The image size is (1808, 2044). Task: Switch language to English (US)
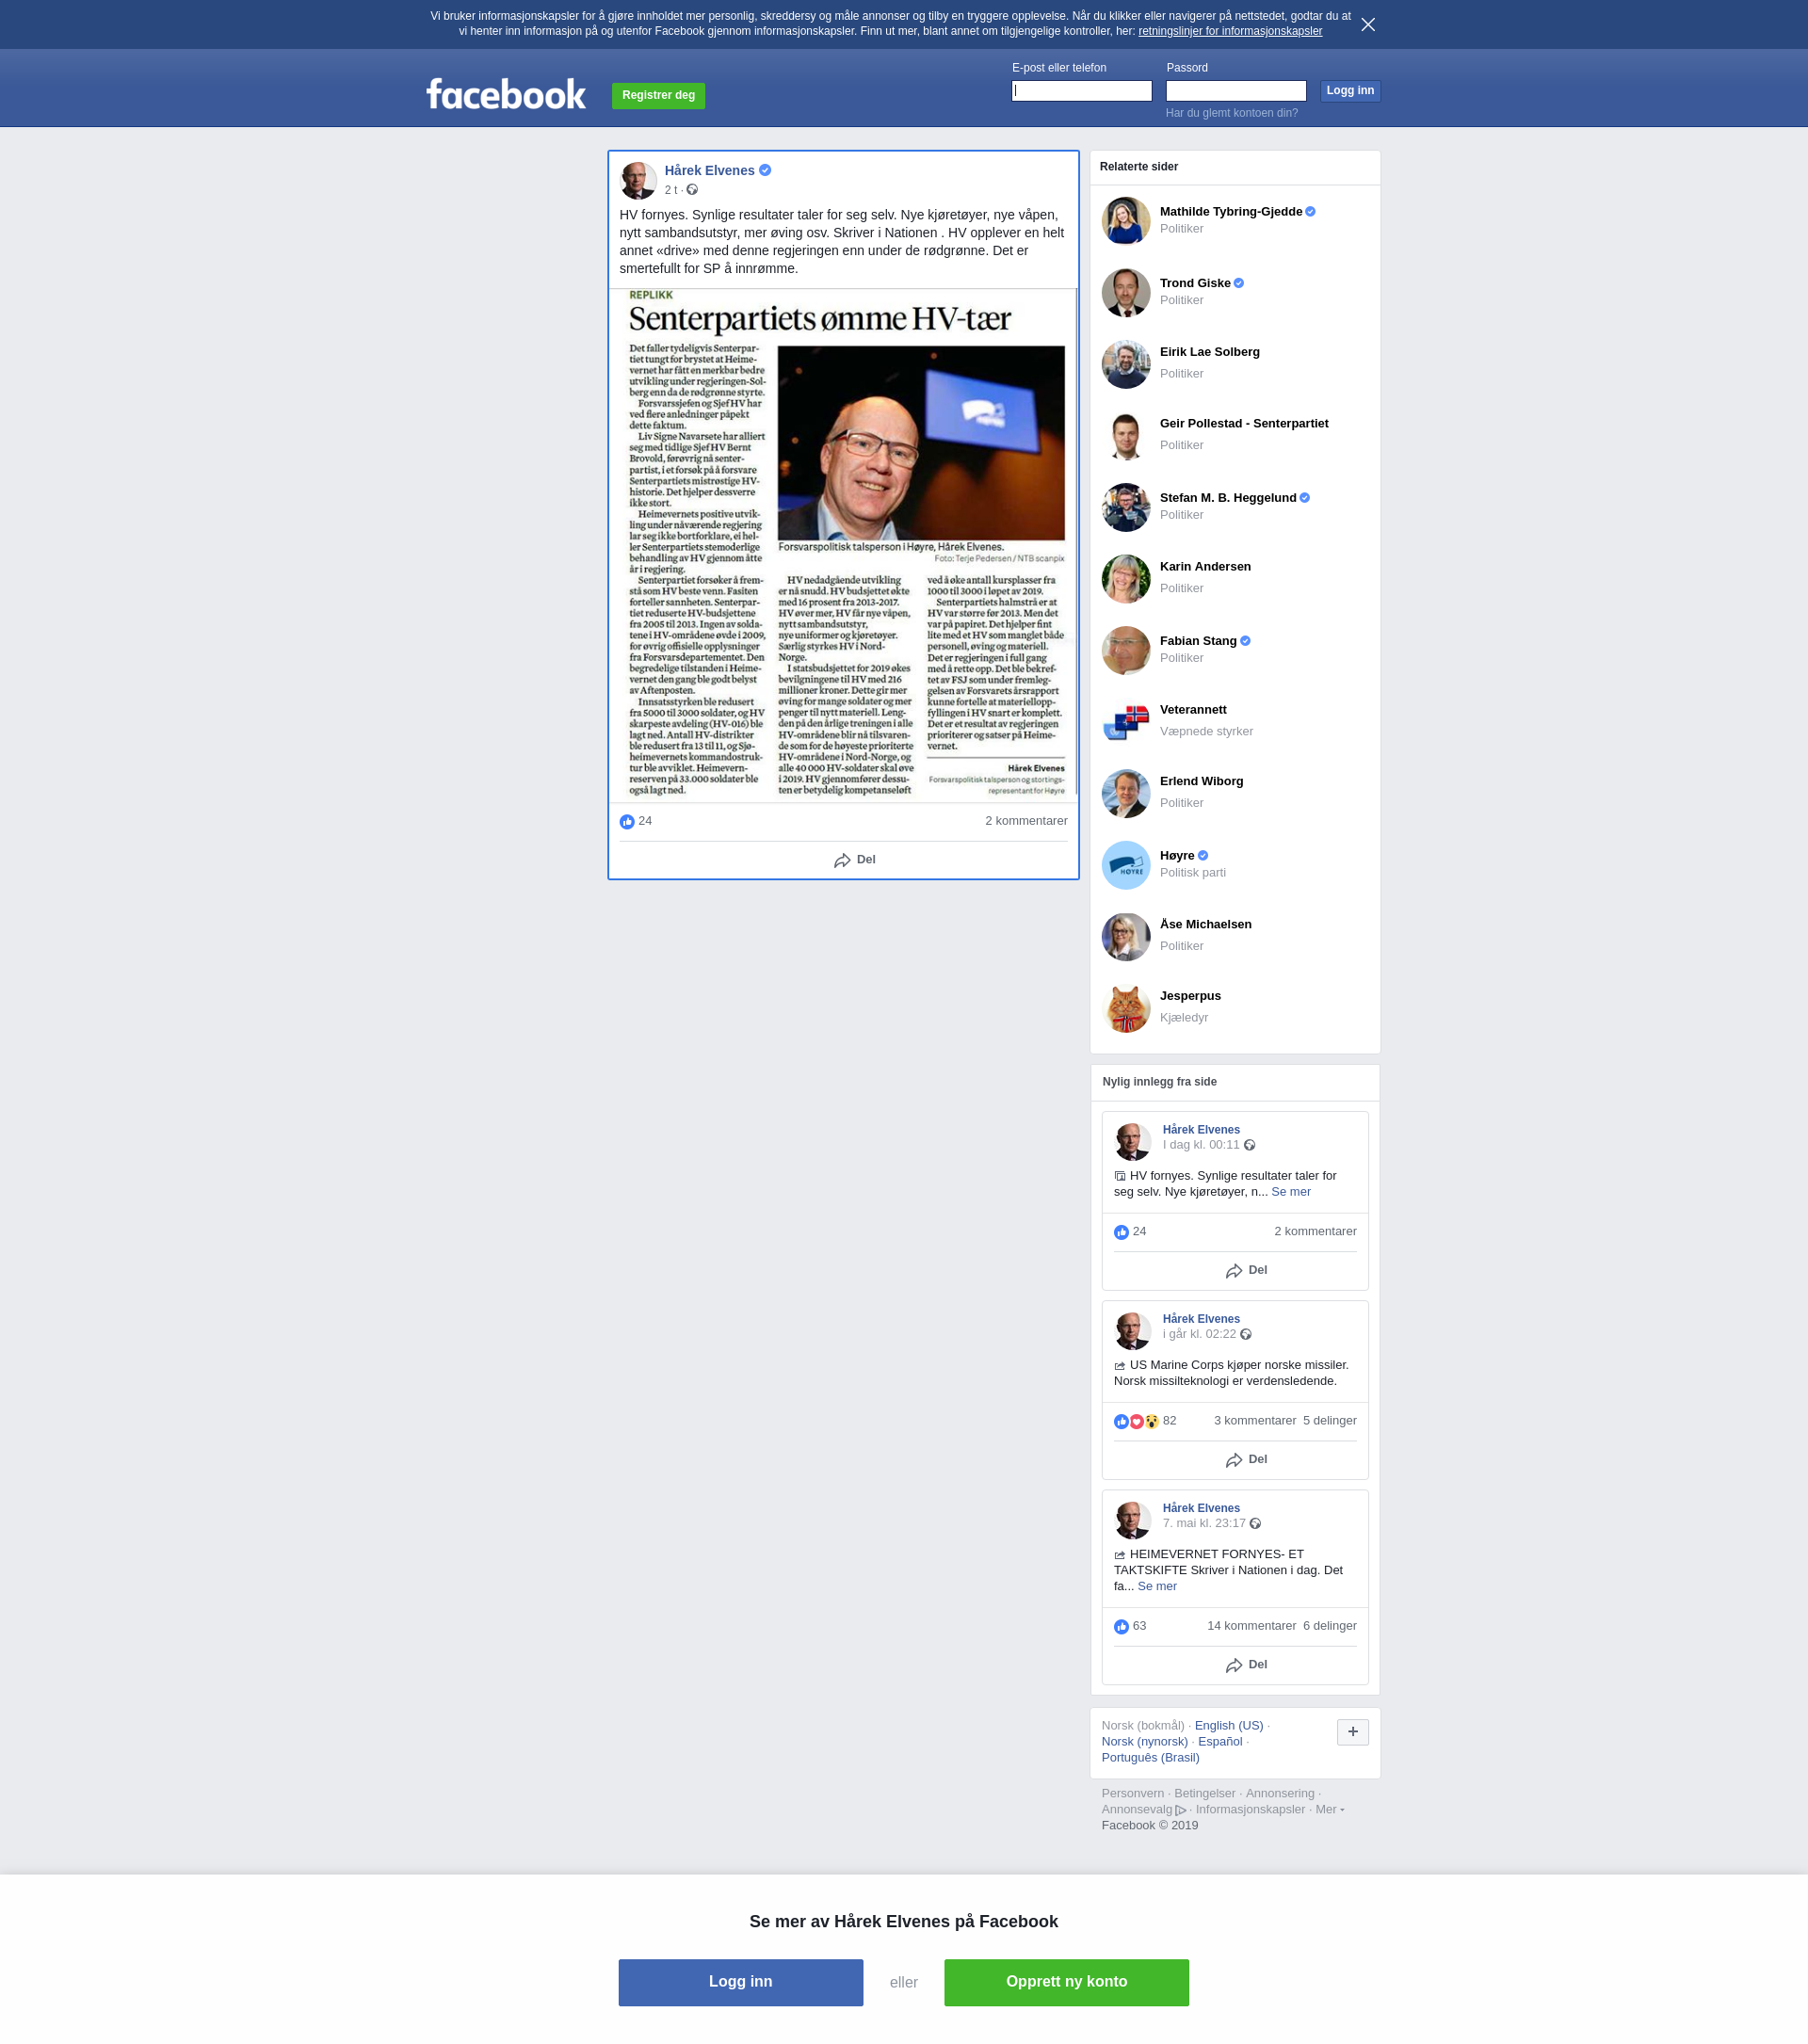(x=1229, y=1726)
